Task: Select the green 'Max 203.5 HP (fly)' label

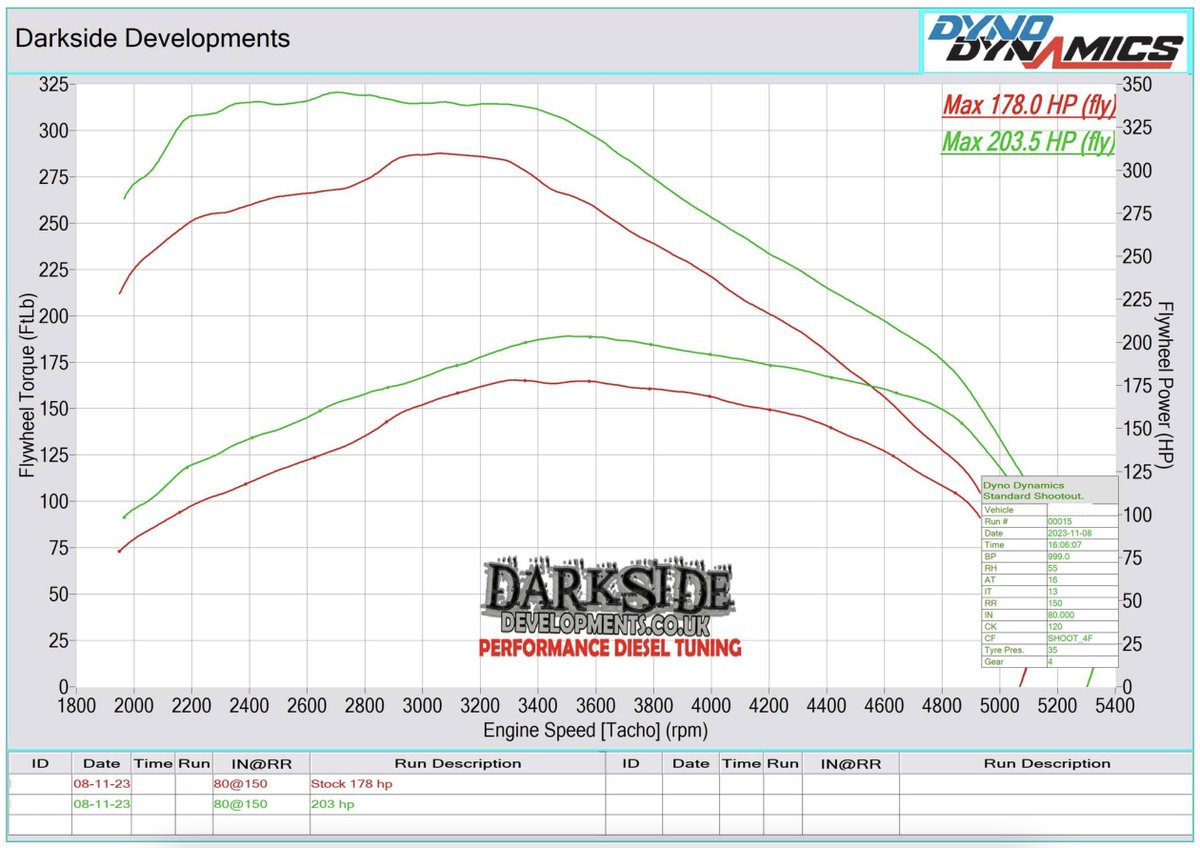Action: point(1029,142)
